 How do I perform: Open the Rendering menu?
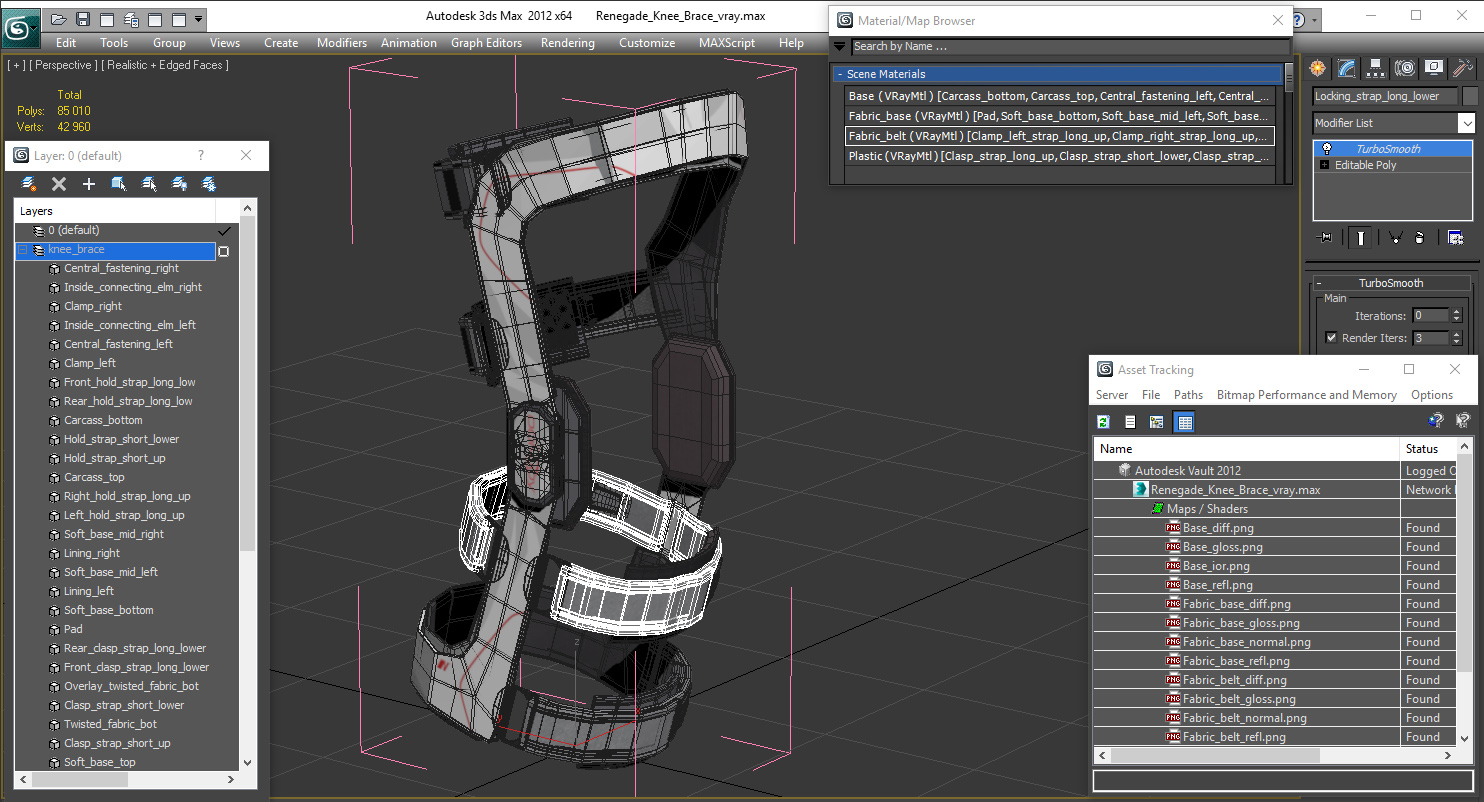click(567, 43)
